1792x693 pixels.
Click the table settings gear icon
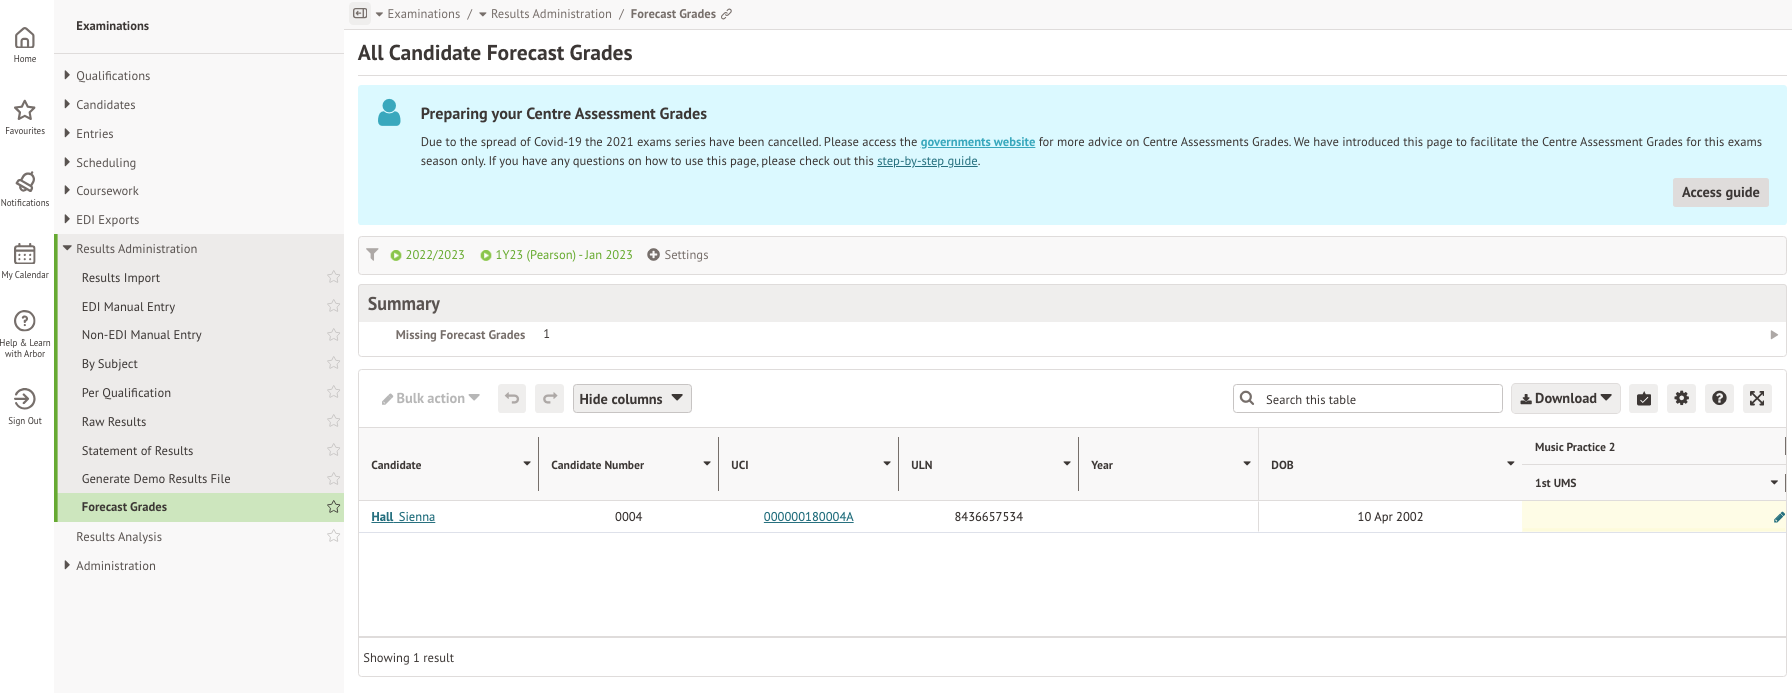[x=1682, y=398]
